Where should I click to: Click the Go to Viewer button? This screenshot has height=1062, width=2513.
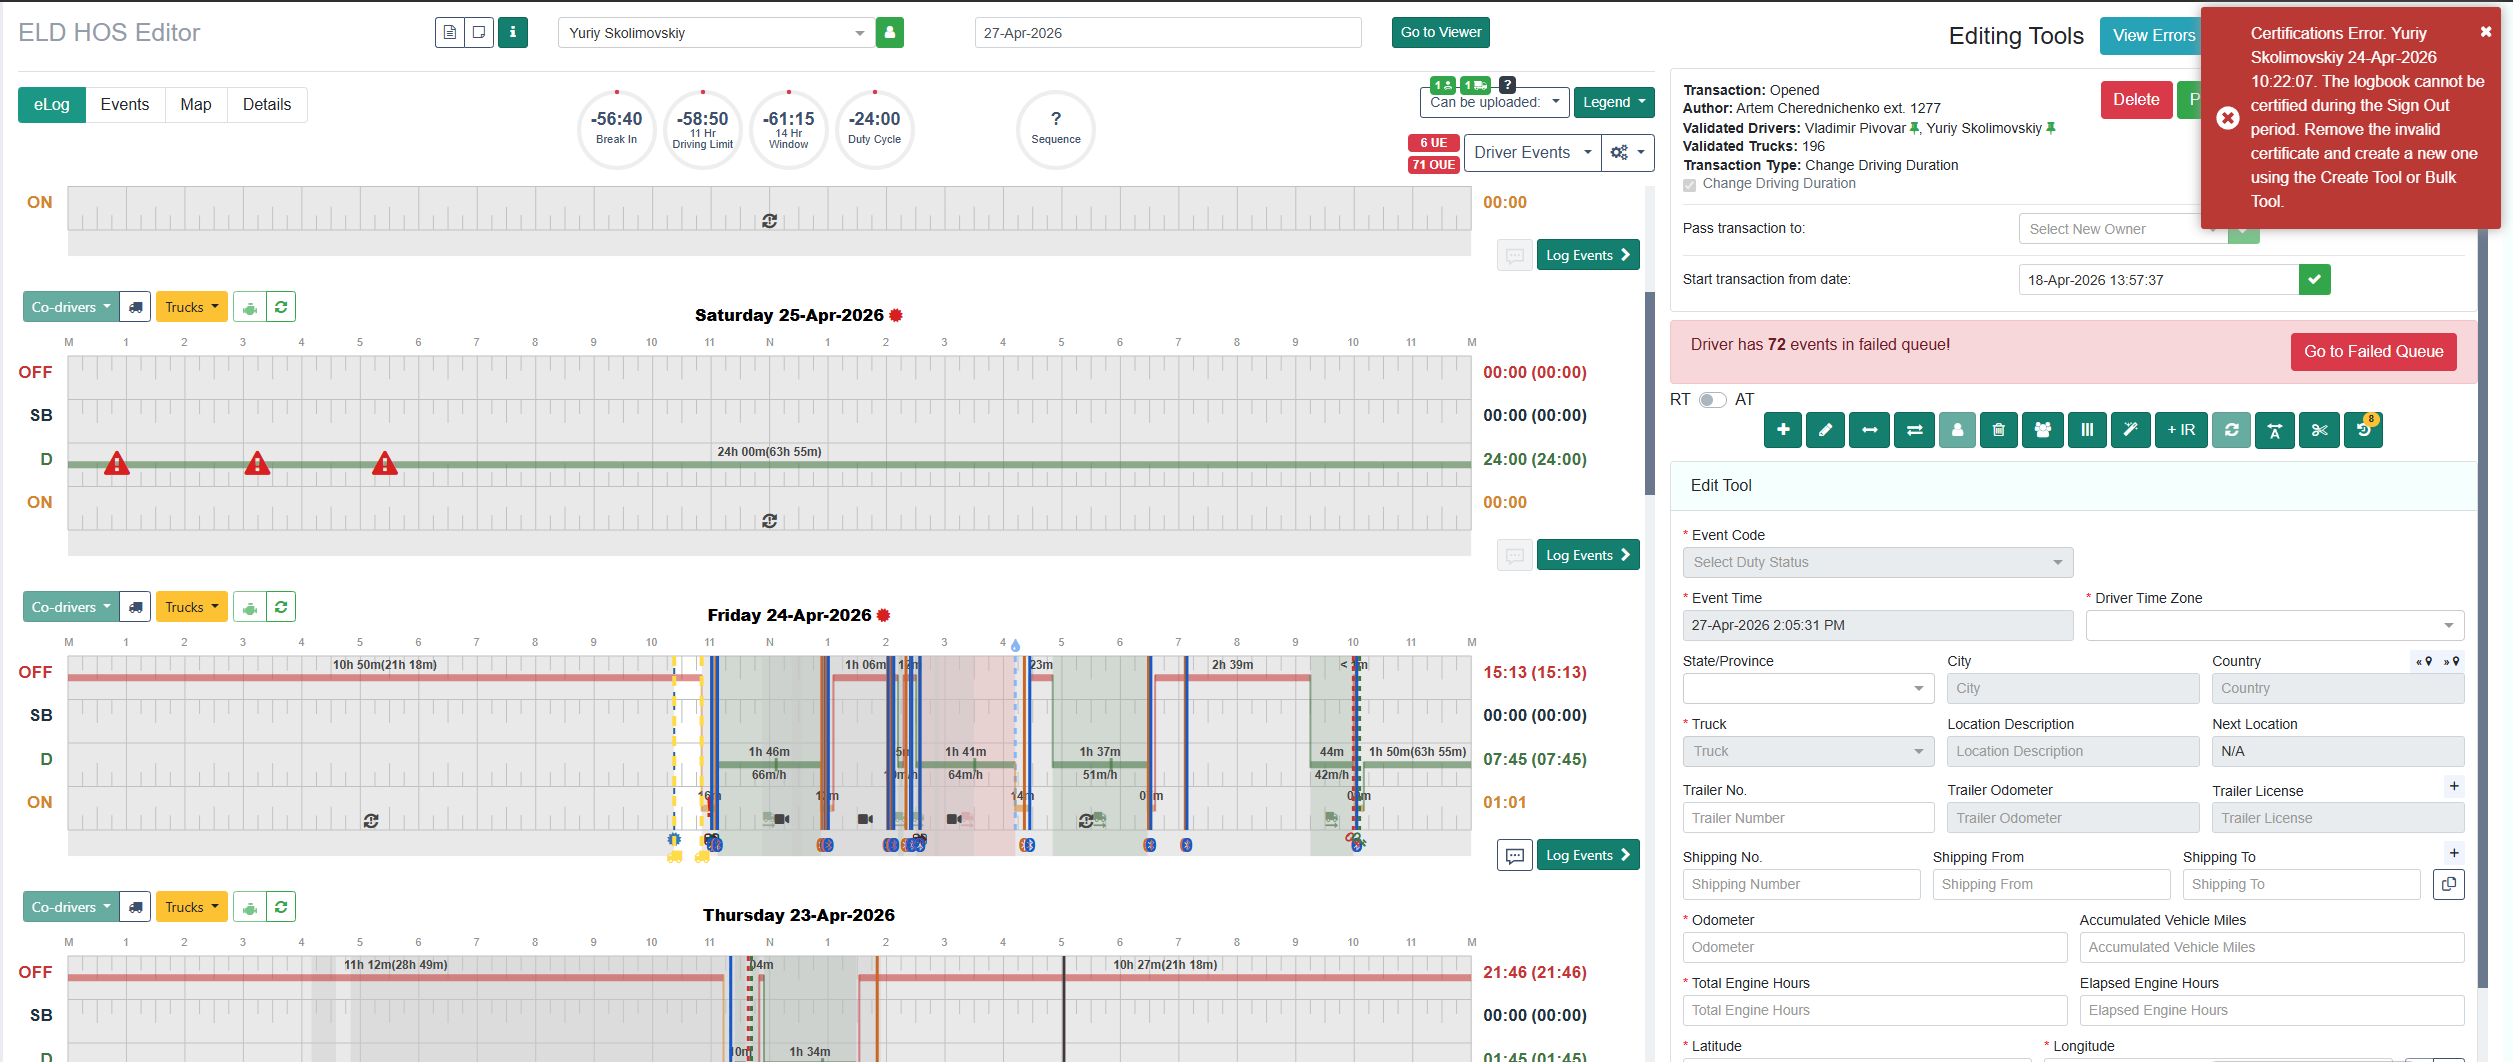pos(1441,33)
